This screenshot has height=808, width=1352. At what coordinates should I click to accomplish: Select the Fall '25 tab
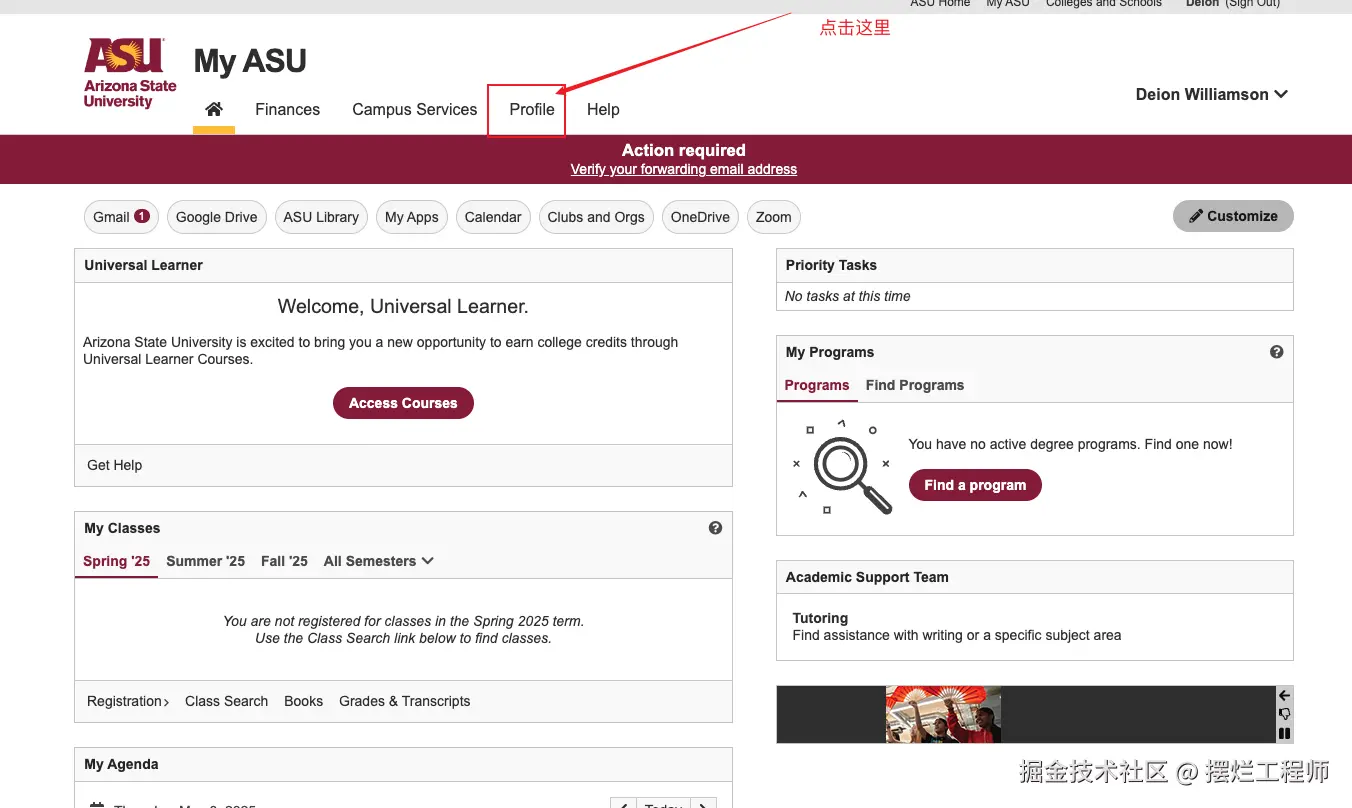click(x=285, y=561)
